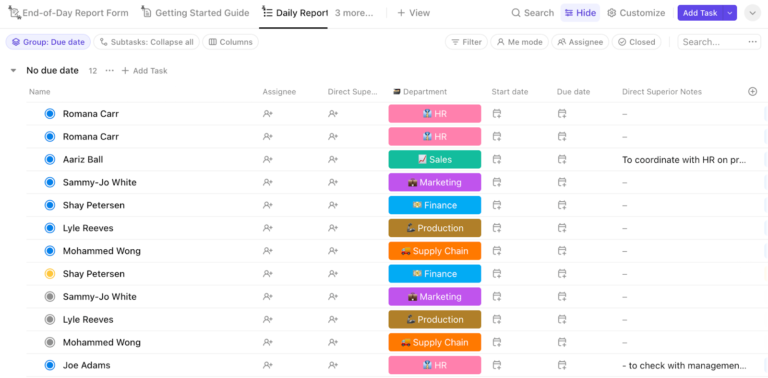Click the gray status circle for Sammy-Jo White
This screenshot has width=768, height=378.
[x=49, y=296]
